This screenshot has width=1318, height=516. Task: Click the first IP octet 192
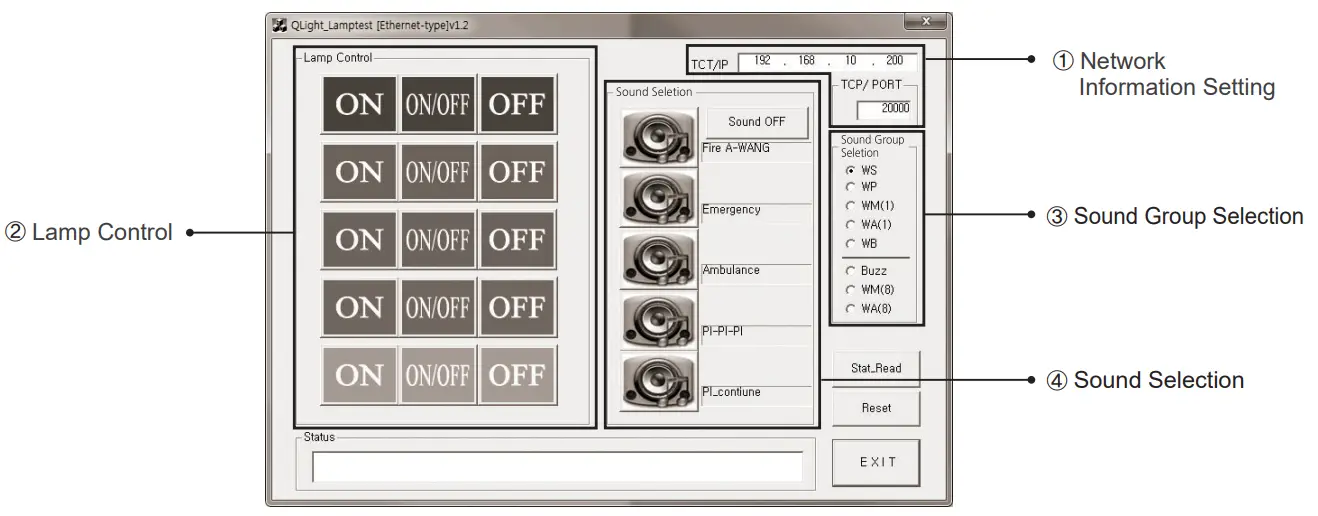coord(763,61)
